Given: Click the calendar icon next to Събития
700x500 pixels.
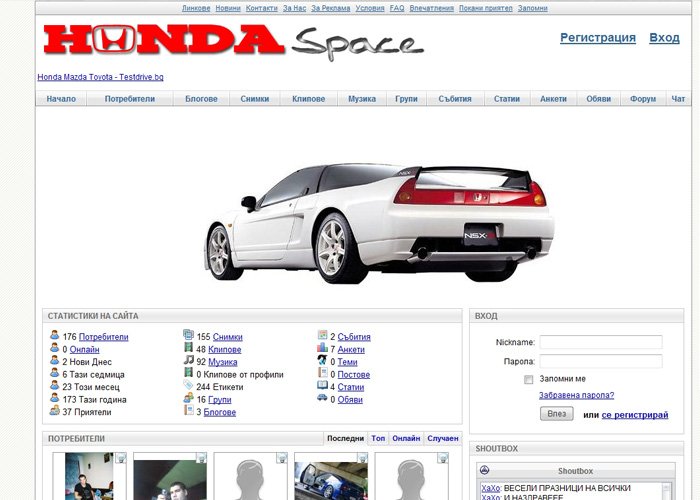Looking at the screenshot, I should [322, 336].
